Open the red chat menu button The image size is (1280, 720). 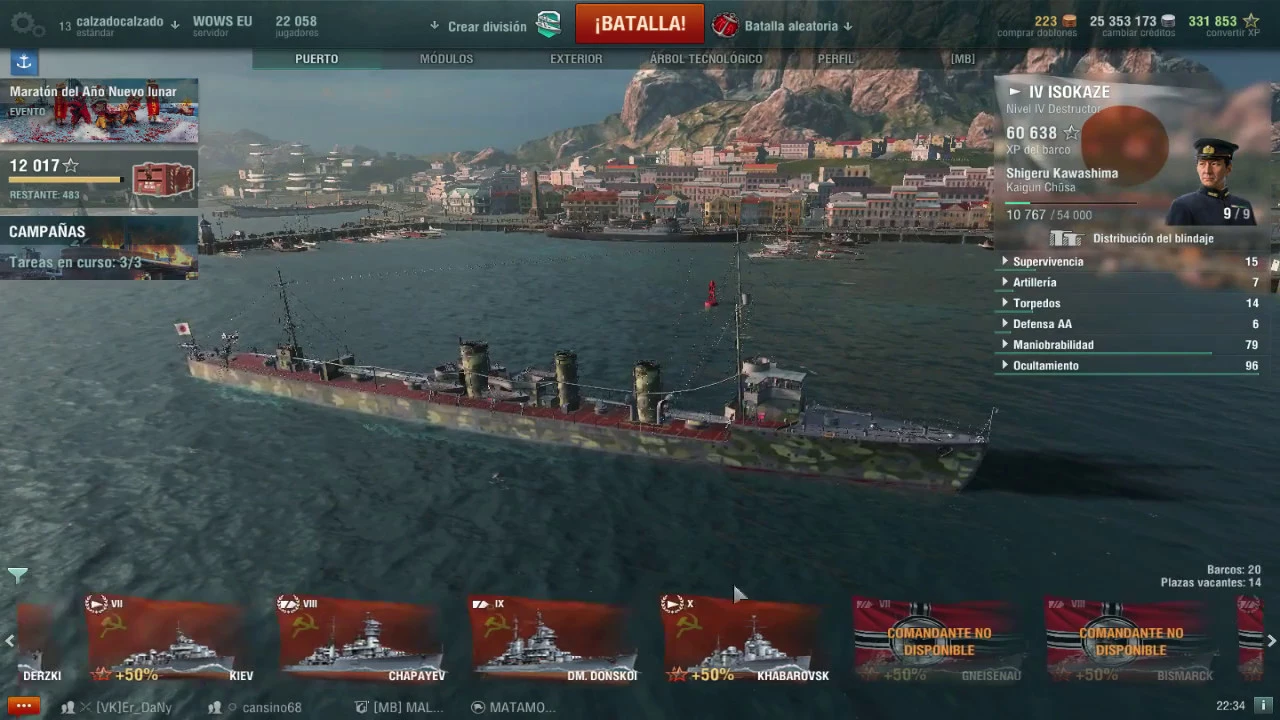pos(23,706)
